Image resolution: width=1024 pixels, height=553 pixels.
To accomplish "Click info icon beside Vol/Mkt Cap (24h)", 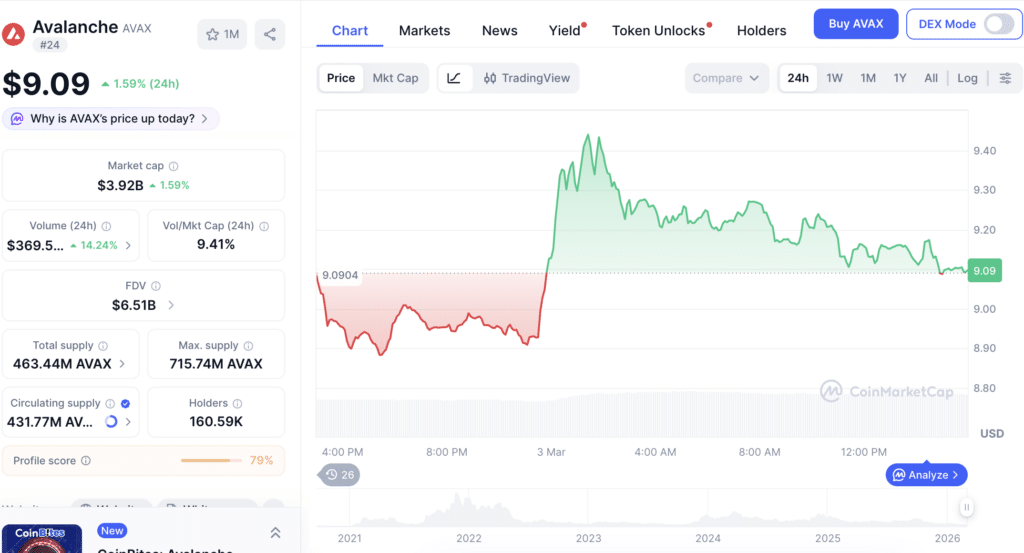I will click(264, 227).
